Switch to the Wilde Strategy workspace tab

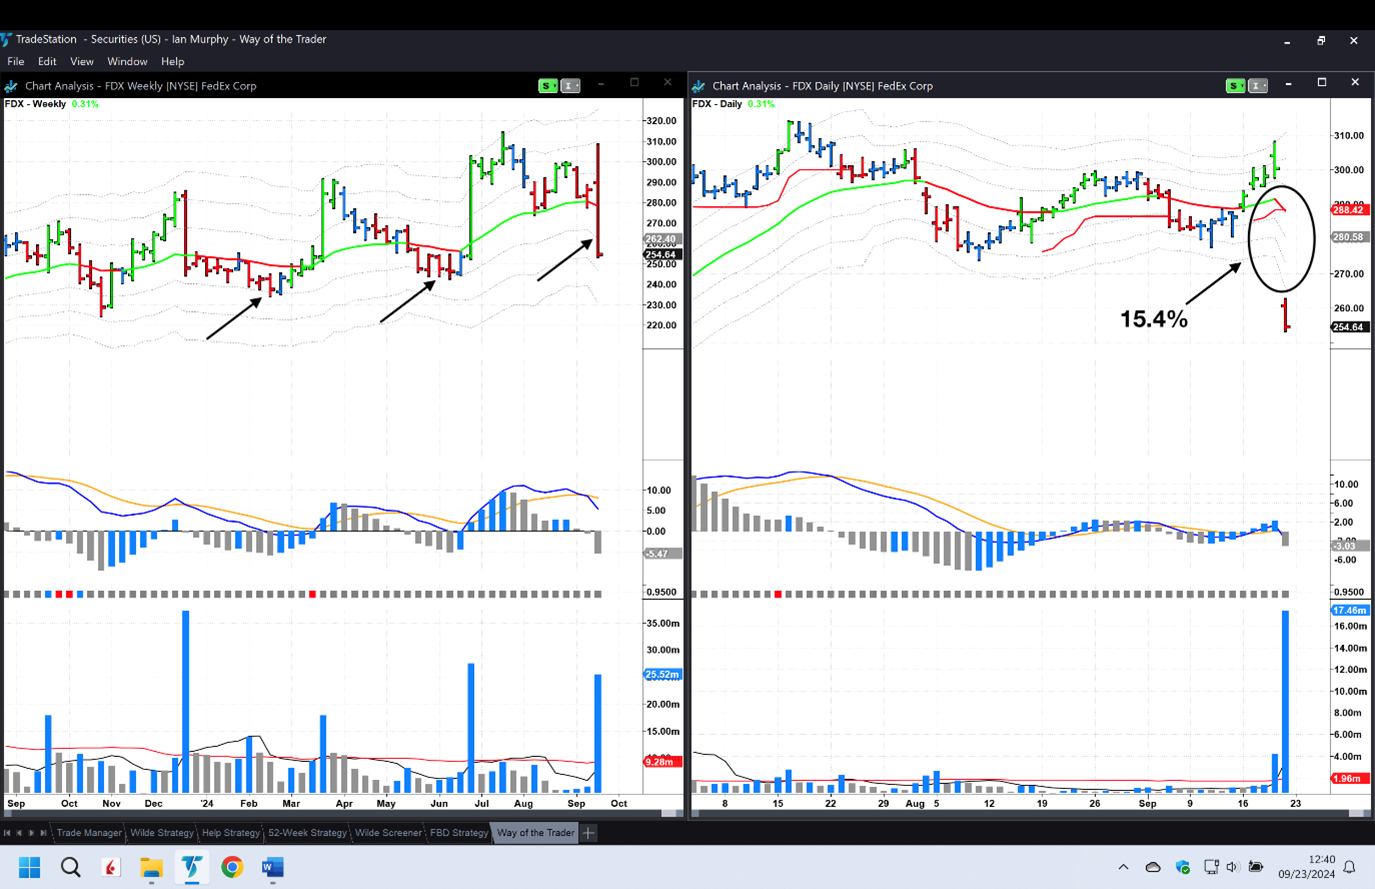pyautogui.click(x=161, y=833)
